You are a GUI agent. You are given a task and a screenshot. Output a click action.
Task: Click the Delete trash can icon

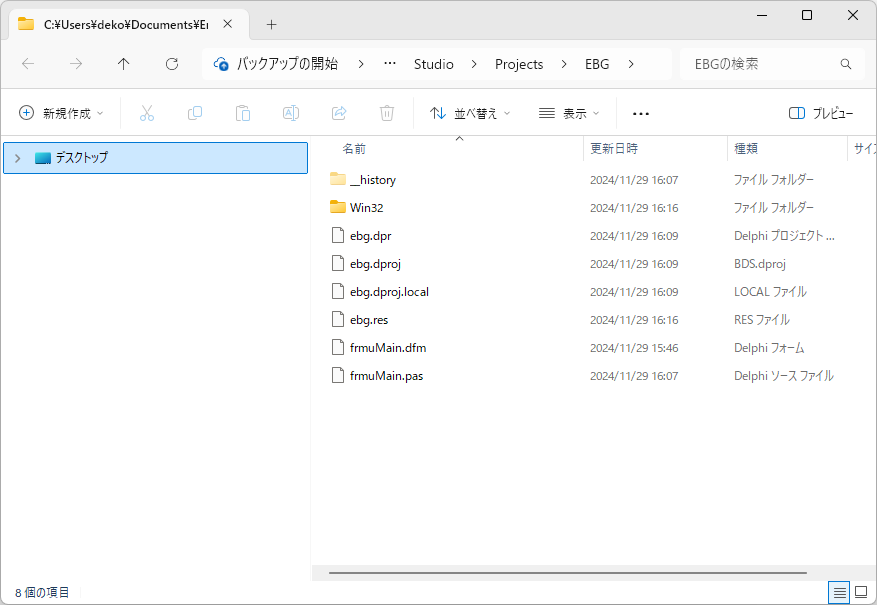pyautogui.click(x=387, y=114)
